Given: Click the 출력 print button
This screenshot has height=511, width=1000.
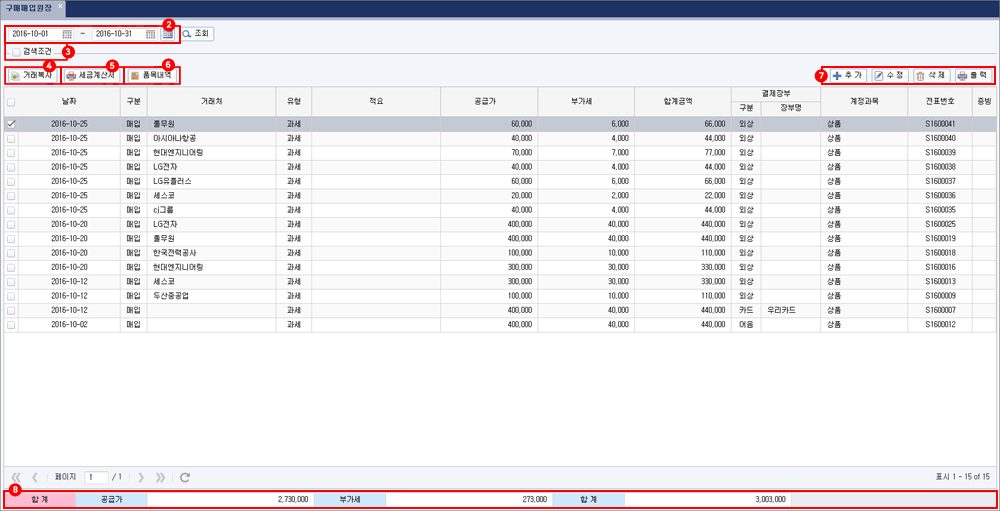Looking at the screenshot, I should click(973, 76).
